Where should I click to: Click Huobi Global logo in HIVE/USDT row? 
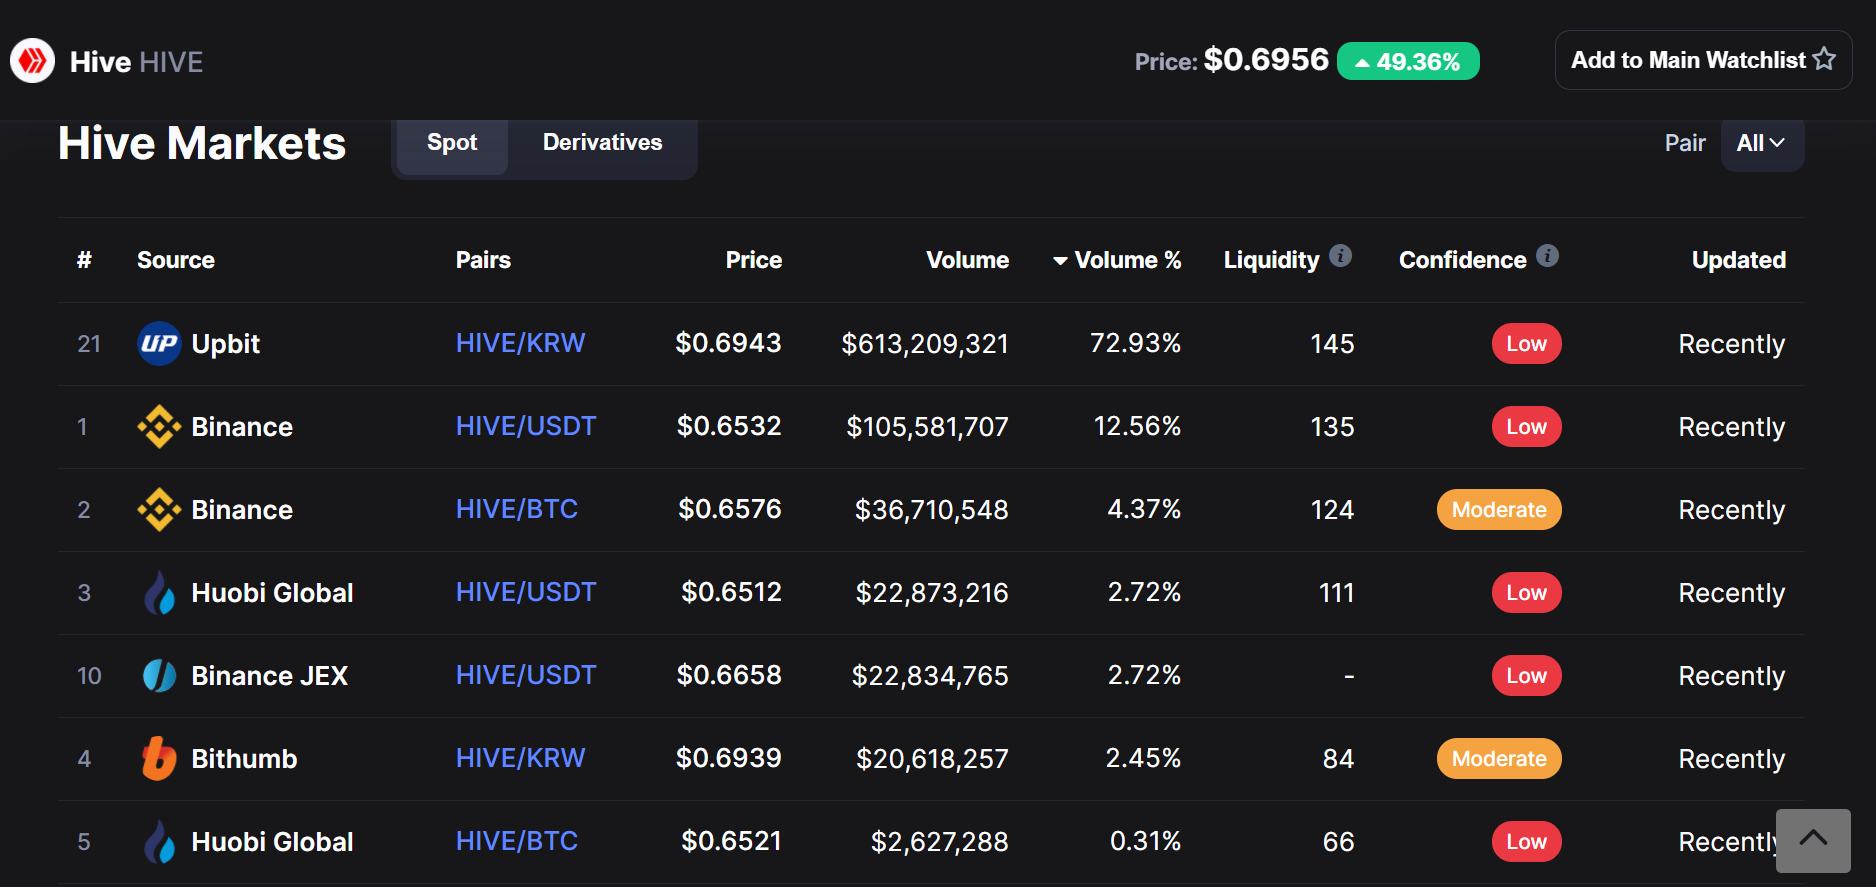coord(159,593)
